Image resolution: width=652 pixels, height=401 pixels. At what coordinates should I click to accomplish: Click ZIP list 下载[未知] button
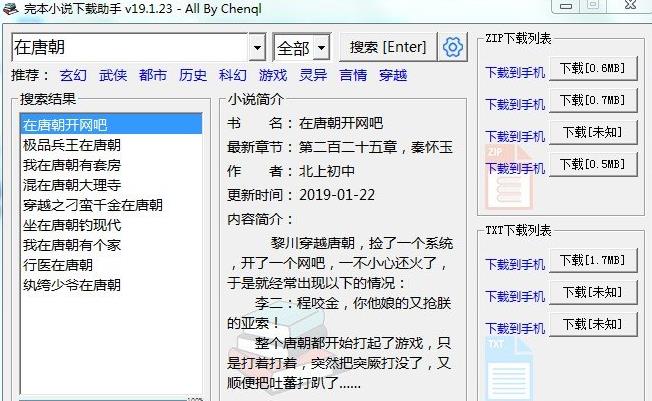click(x=593, y=132)
